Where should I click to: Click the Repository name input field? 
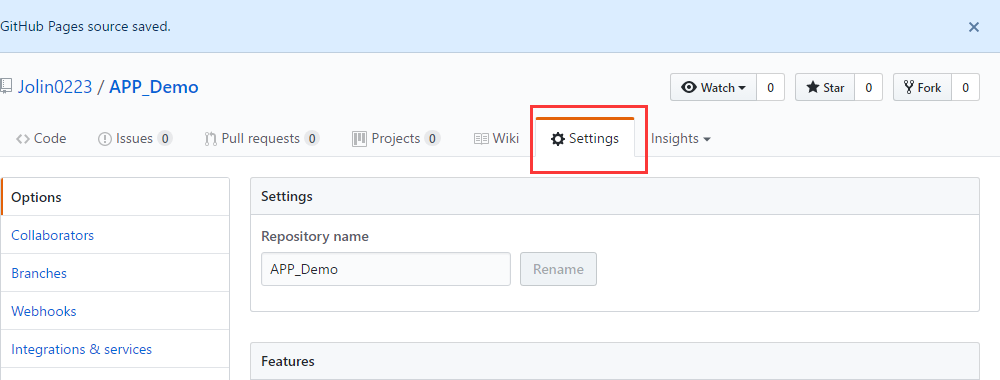tap(386, 269)
